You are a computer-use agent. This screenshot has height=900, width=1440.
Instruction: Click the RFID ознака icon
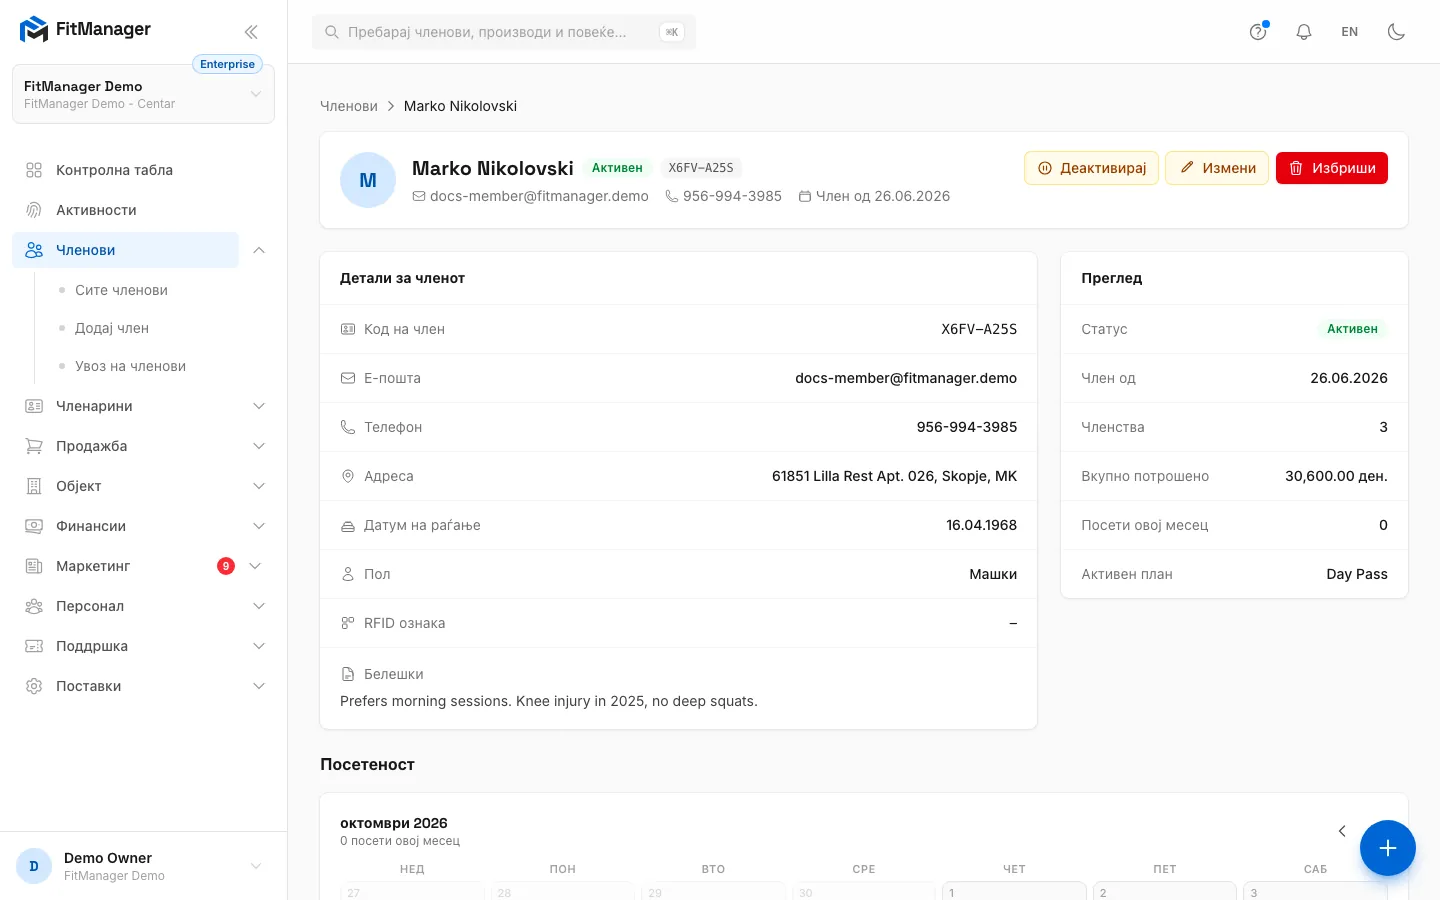point(348,623)
